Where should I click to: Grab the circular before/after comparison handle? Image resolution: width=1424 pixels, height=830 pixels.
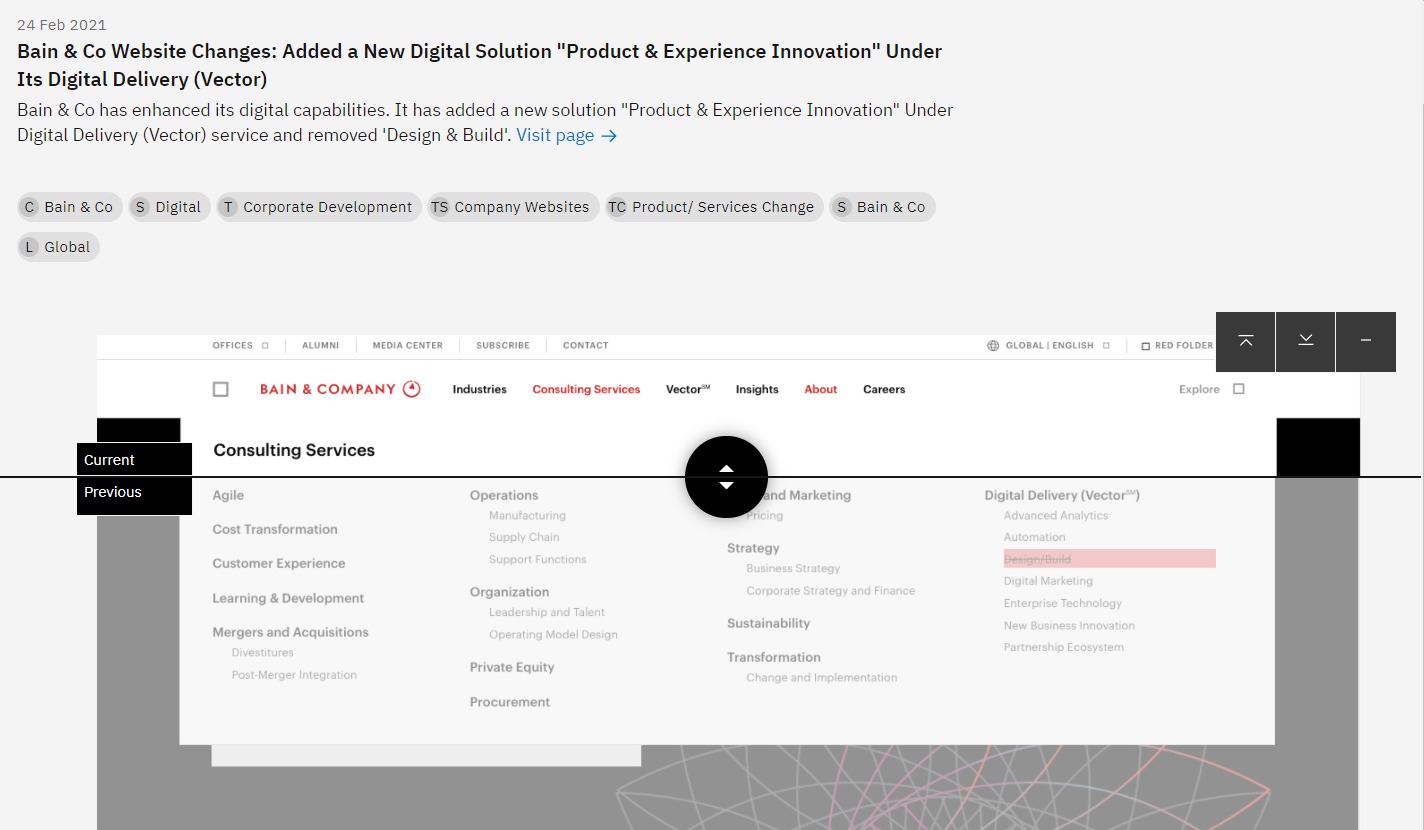pyautogui.click(x=726, y=477)
